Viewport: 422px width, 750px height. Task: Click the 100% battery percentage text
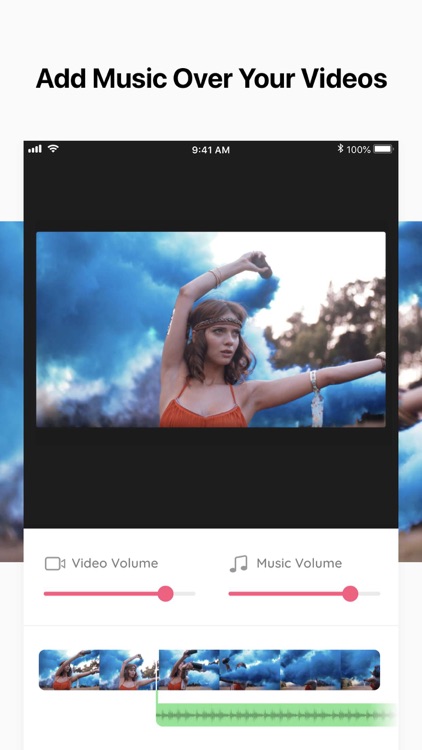(358, 150)
